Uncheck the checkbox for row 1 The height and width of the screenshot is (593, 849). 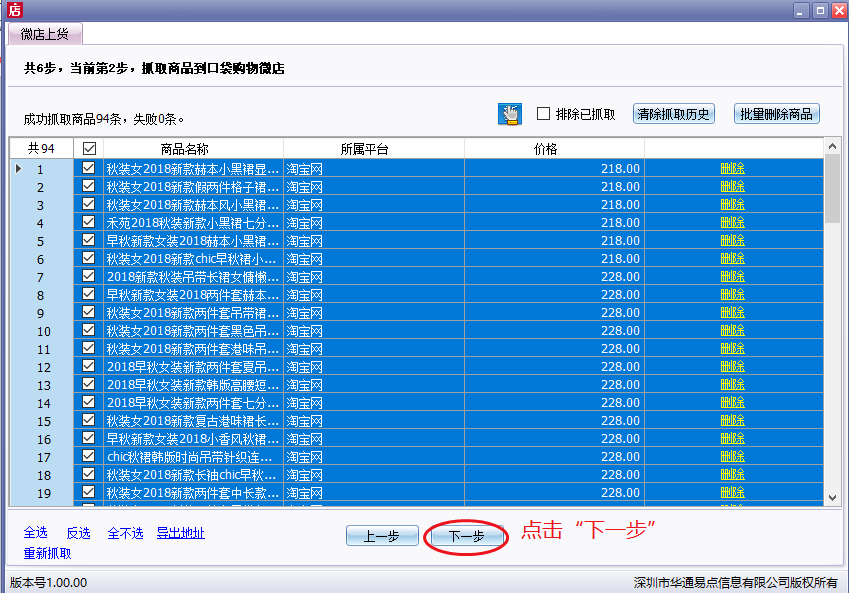tap(89, 168)
